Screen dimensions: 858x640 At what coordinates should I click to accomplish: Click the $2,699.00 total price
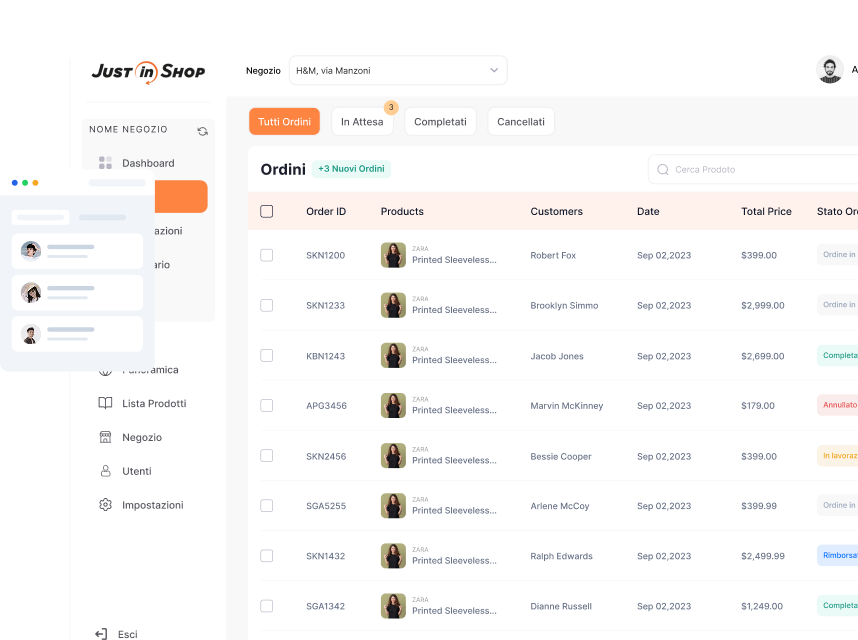[763, 356]
